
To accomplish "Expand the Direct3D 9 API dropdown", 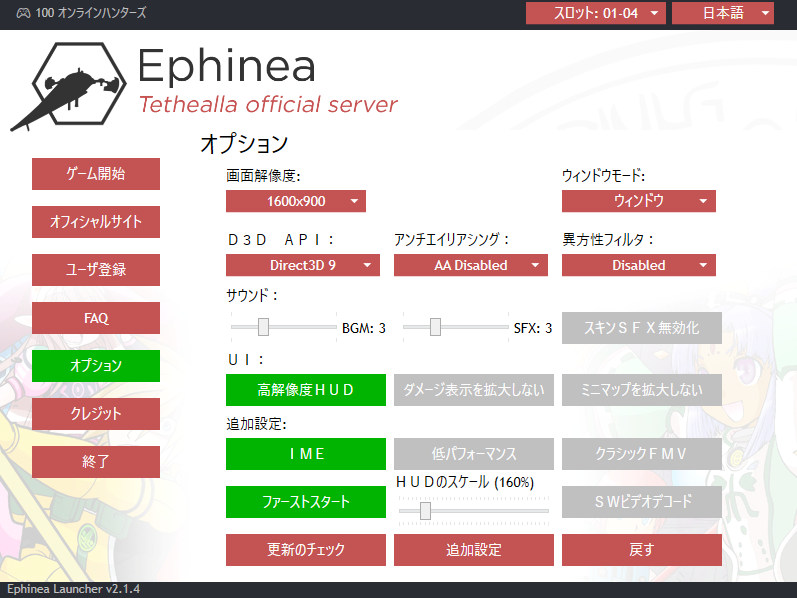I will click(x=303, y=265).
